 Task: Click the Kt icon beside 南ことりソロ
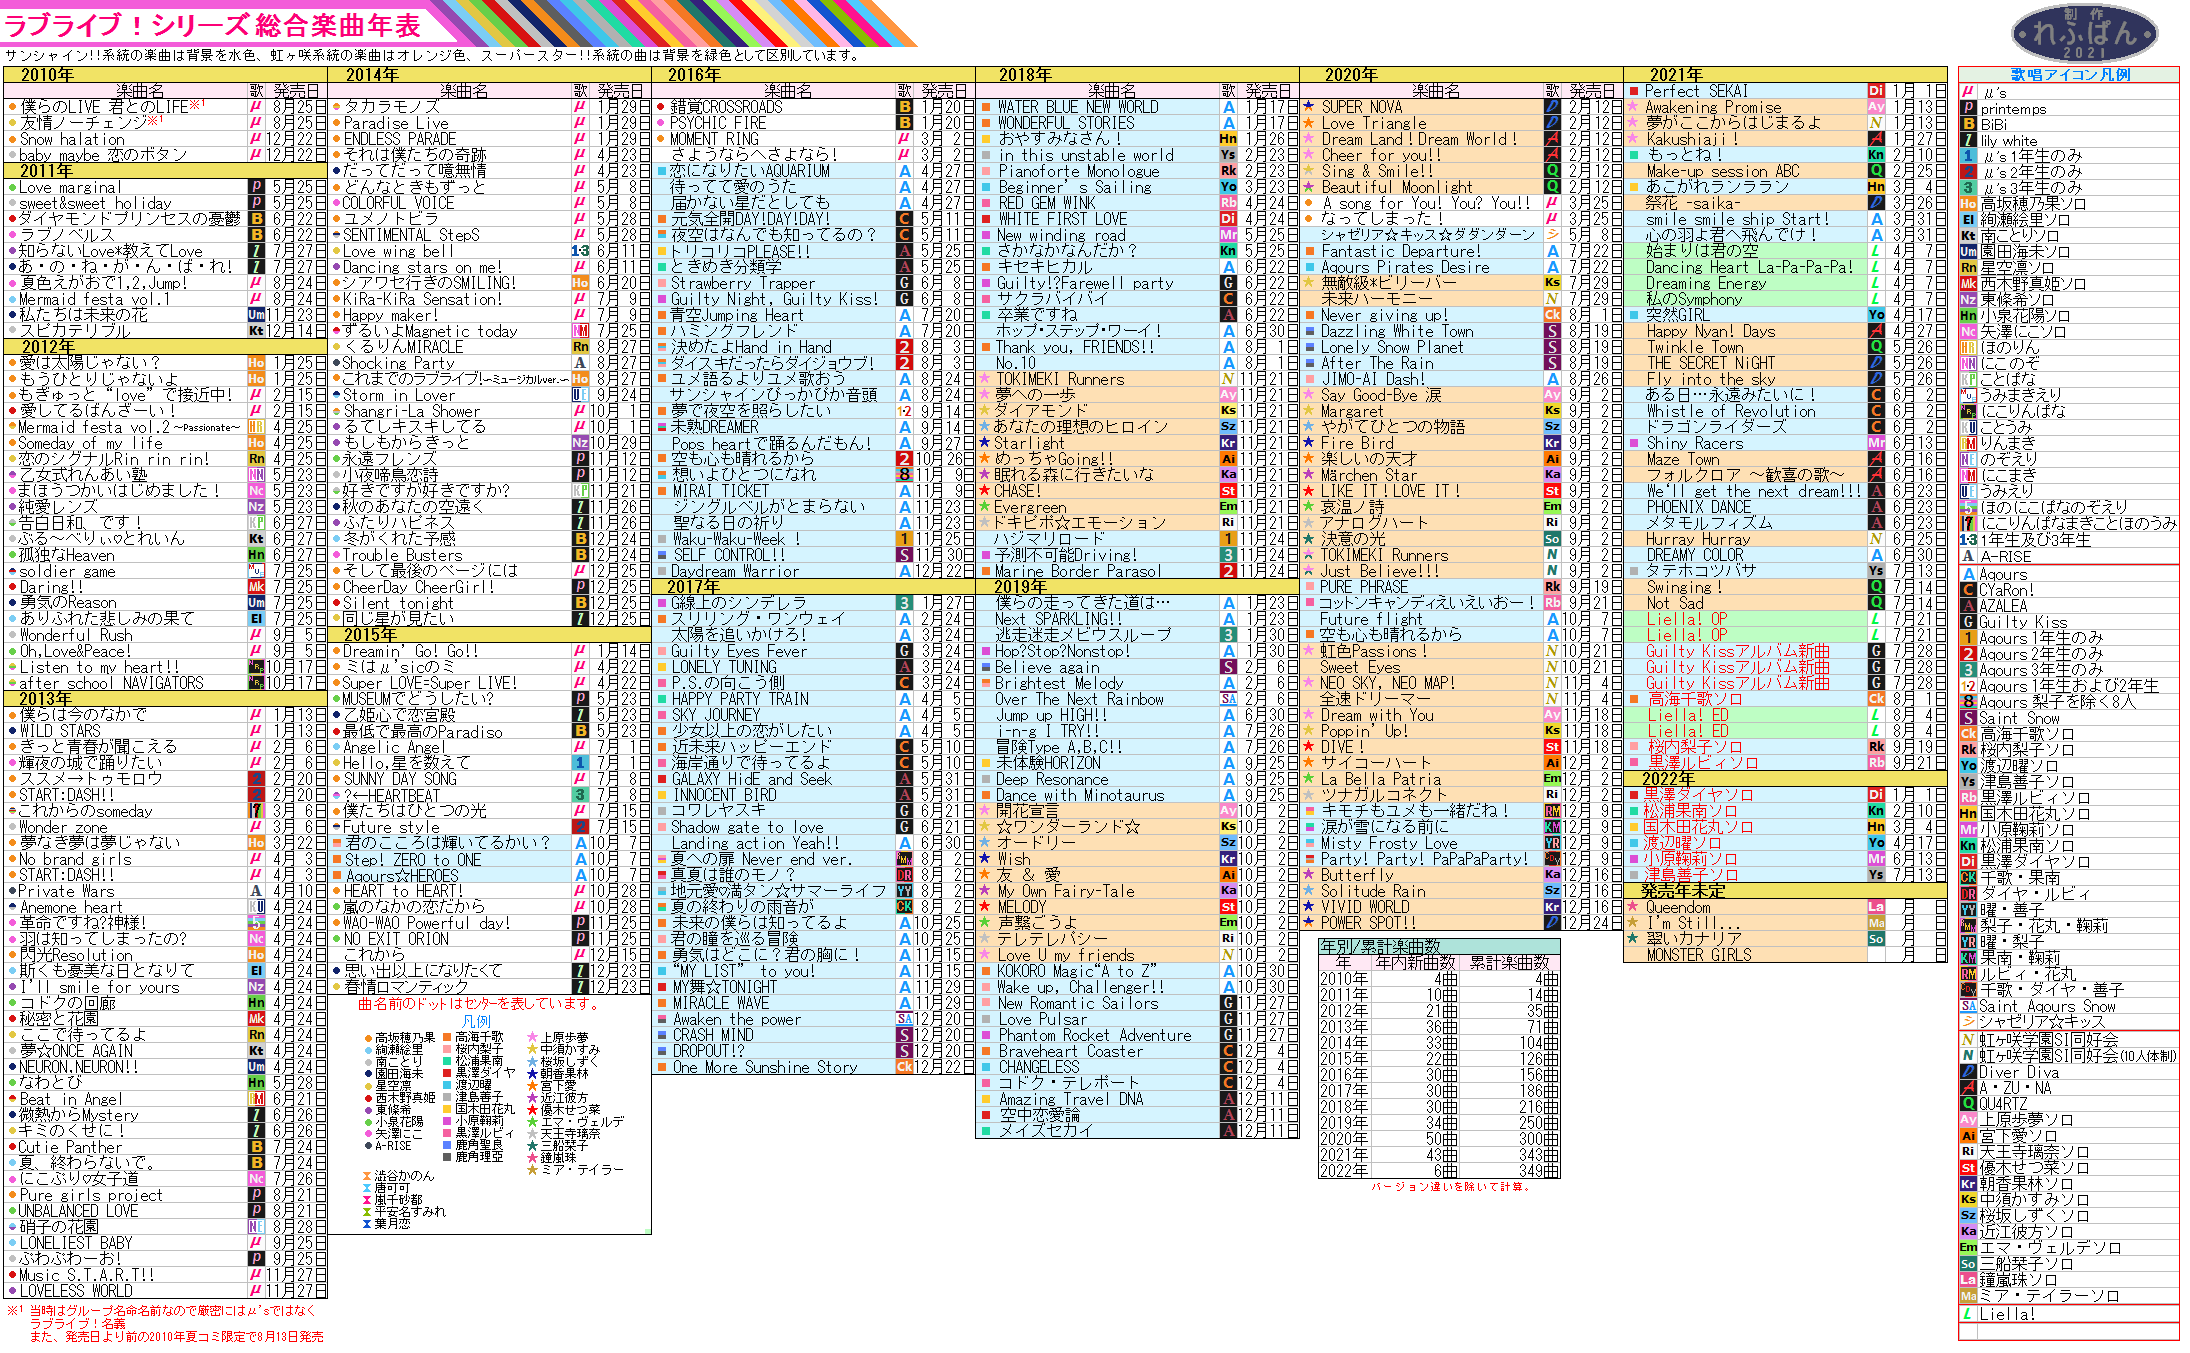point(1967,235)
